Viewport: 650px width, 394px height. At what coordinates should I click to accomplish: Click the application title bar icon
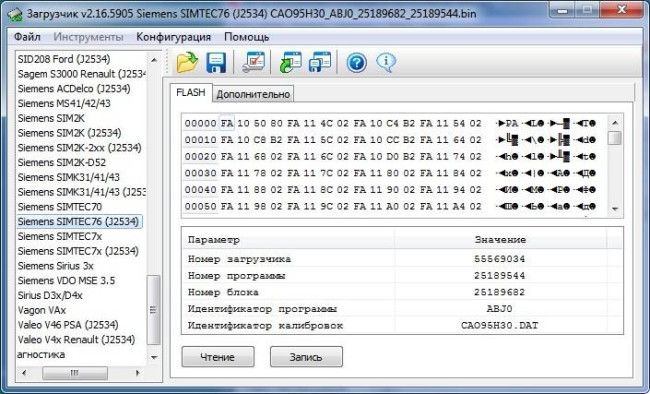[15, 14]
